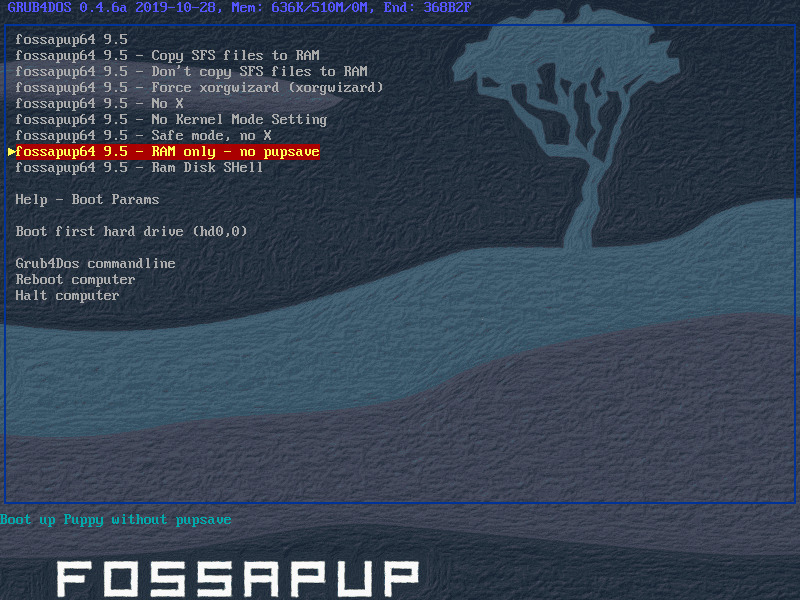Select 'Ram Disk SHell' boot entry
The image size is (800, 600).
(x=139, y=167)
